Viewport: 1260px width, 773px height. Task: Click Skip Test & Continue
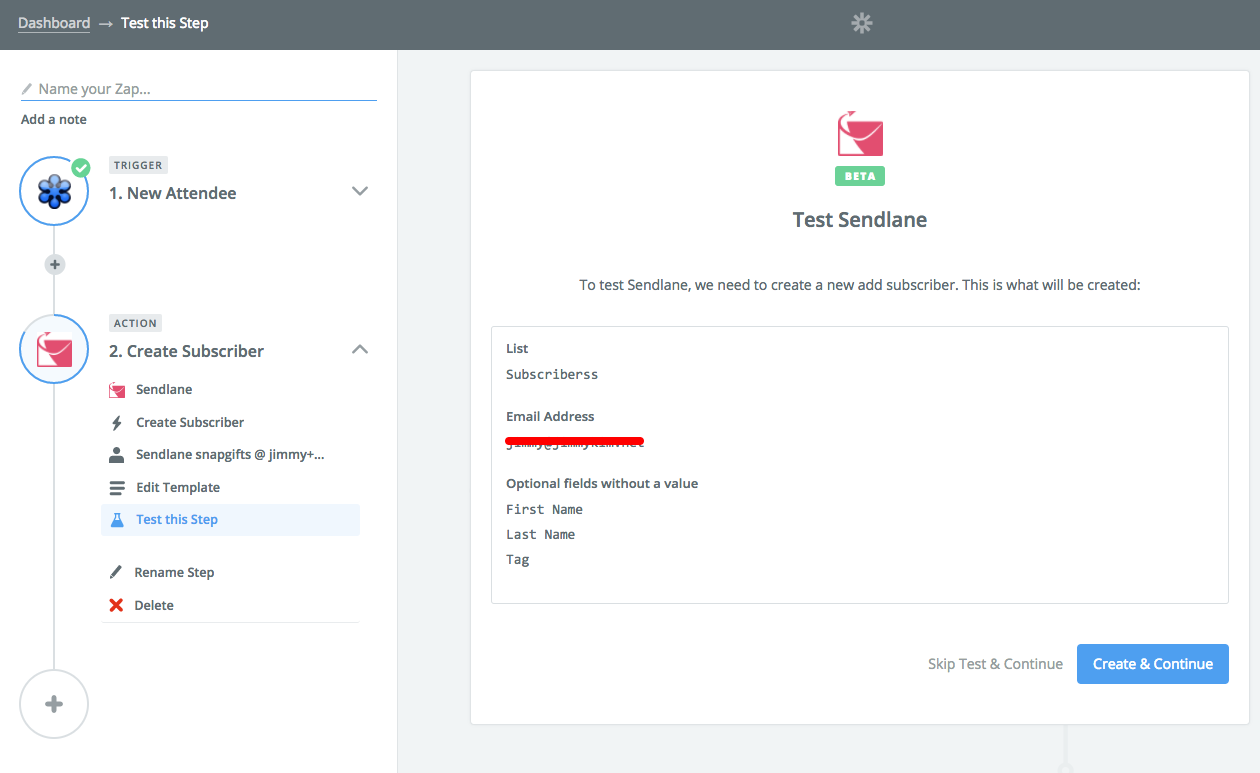995,664
